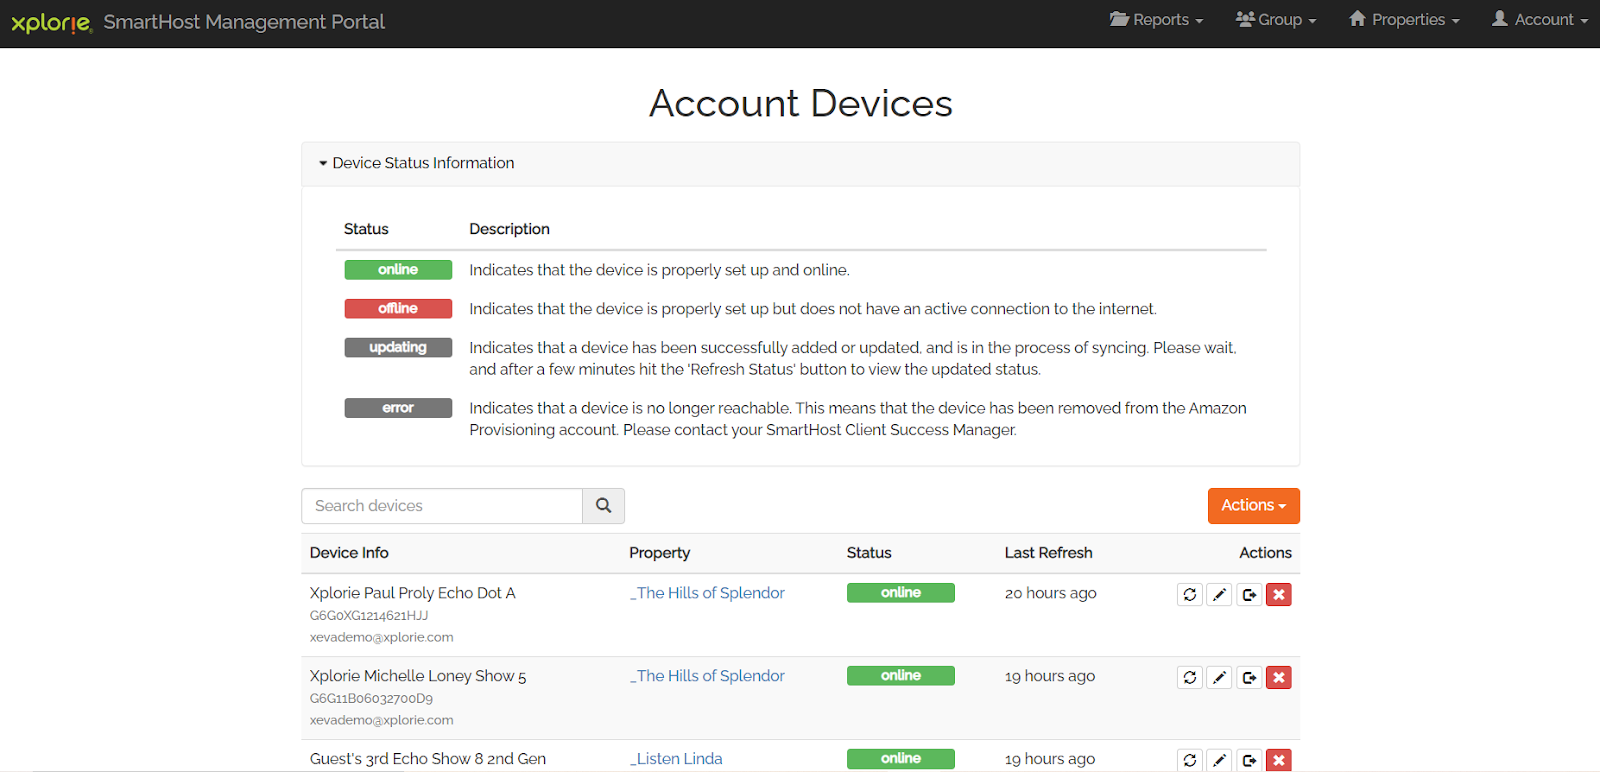The height and width of the screenshot is (772, 1600).
Task: Click 19 hours ago for Michelle Loney Show 5
Action: point(1050,676)
